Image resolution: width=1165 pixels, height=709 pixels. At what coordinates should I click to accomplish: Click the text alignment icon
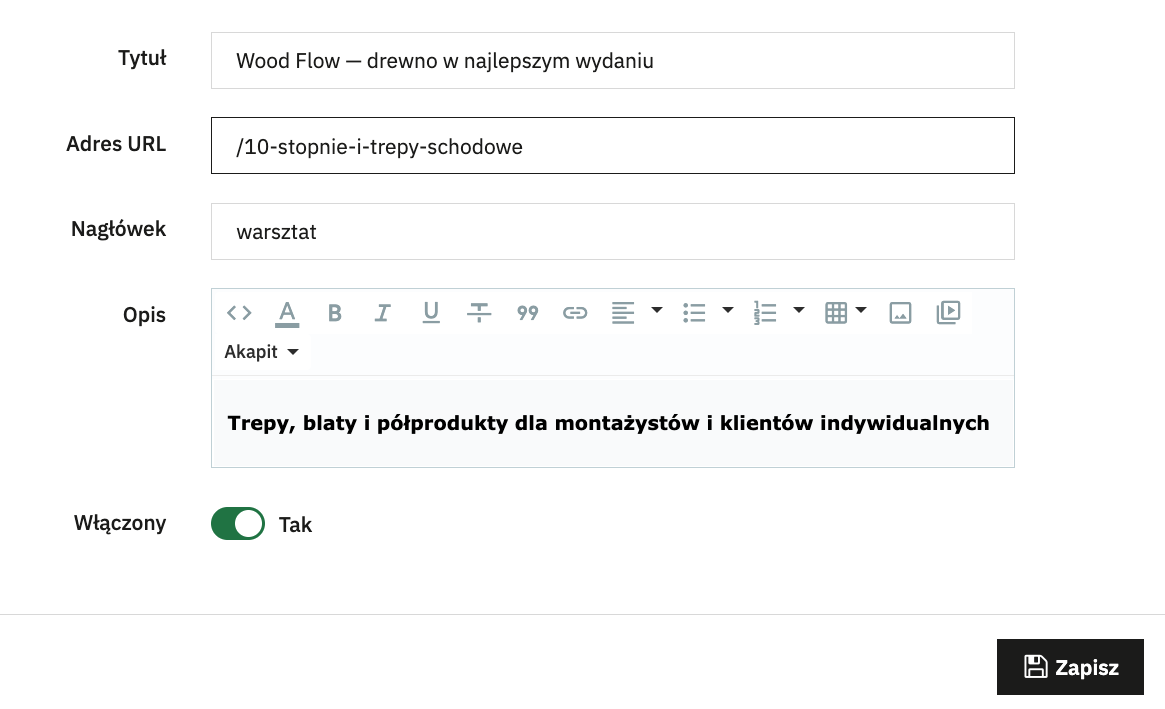point(623,313)
